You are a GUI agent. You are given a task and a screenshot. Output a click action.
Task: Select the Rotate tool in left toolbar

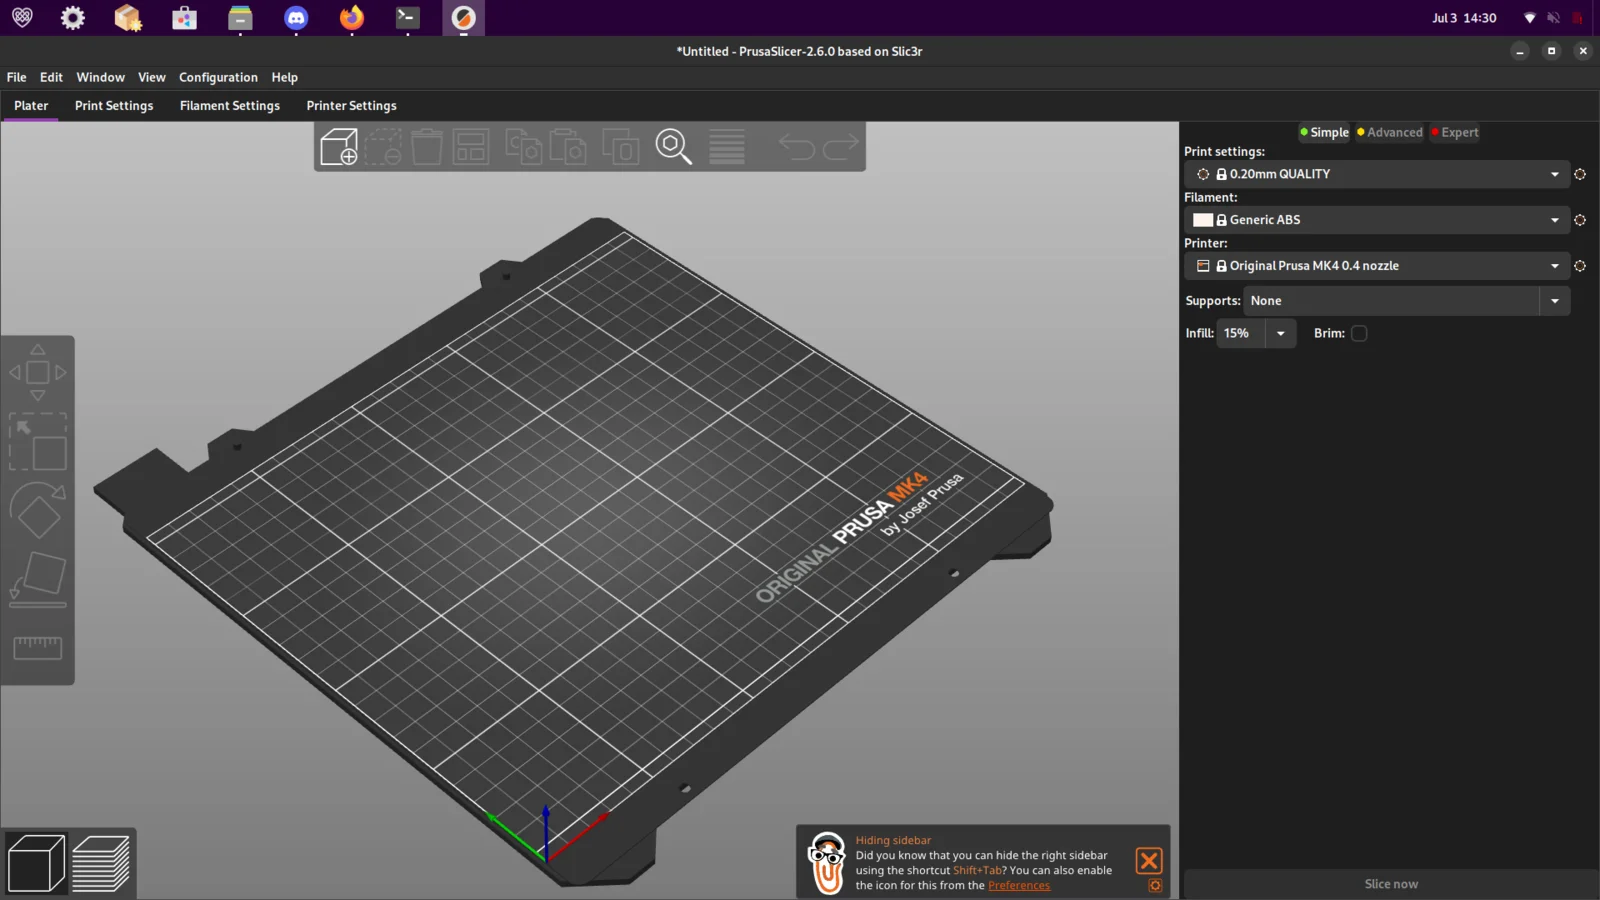[x=38, y=510]
